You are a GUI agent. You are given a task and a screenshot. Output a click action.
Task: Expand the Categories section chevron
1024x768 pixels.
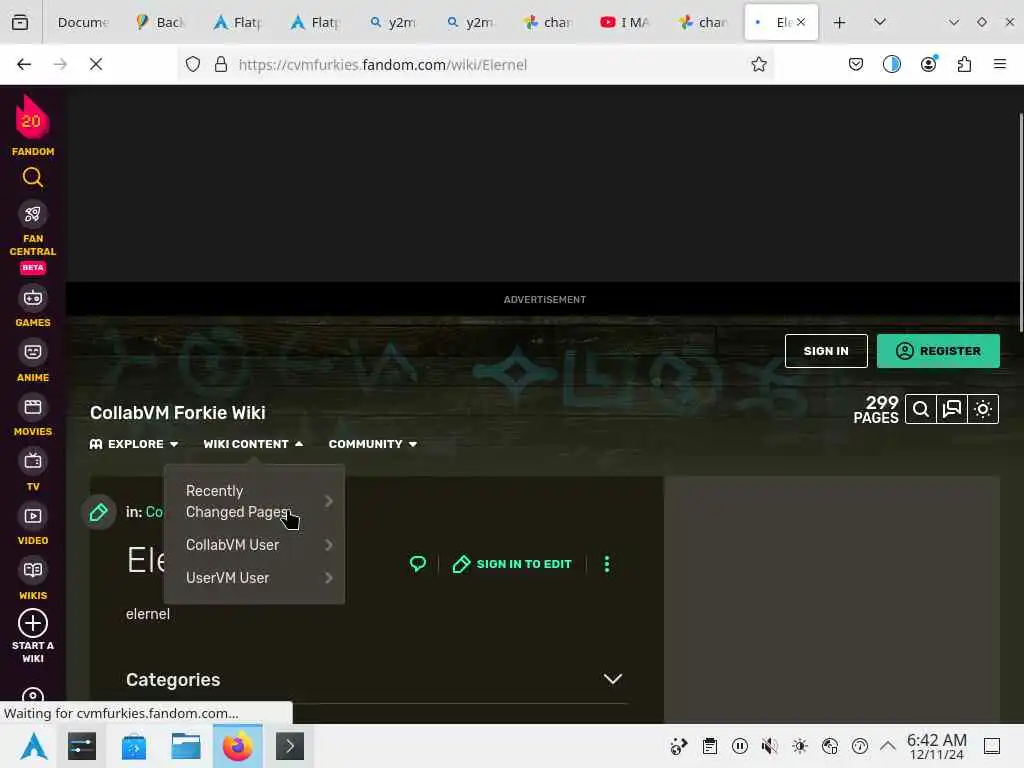pos(613,679)
